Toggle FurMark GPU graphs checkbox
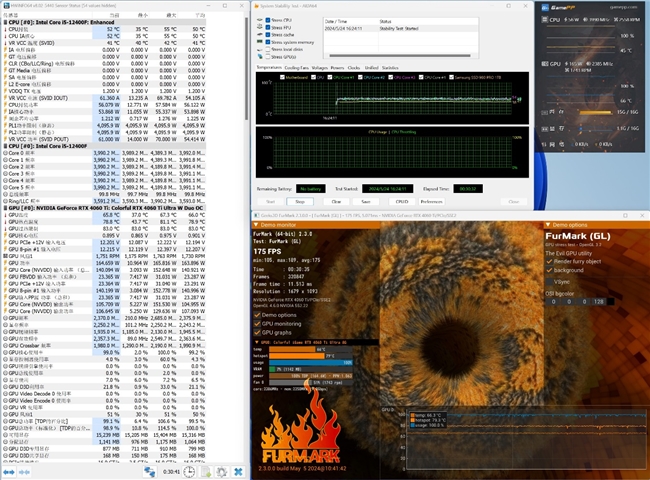The height and width of the screenshot is (480, 650). point(257,332)
